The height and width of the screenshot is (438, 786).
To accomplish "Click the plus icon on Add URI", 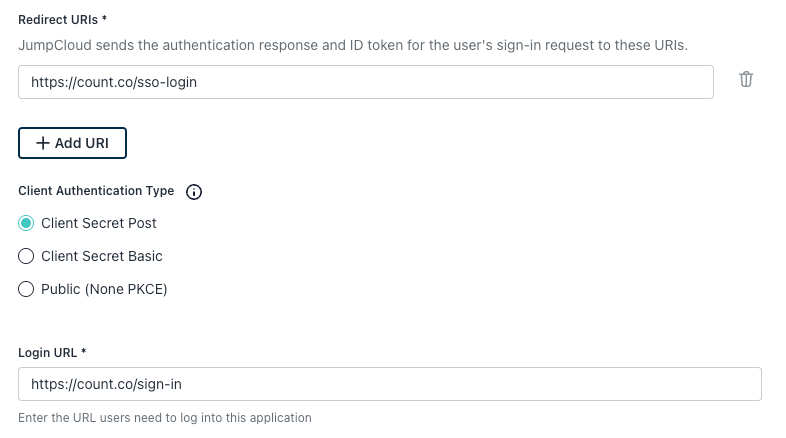I will (42, 143).
